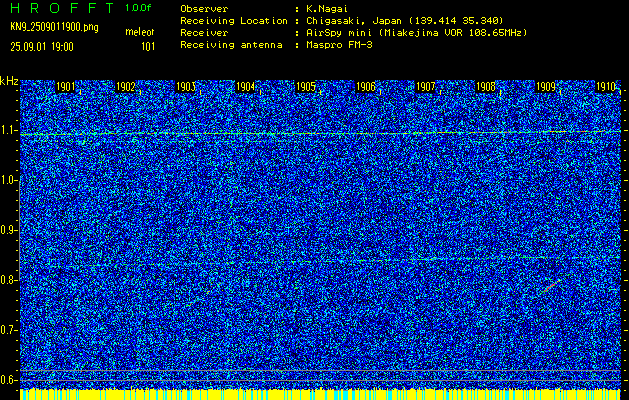Click the 0.6 frequency axis label
Screen dimensions: 629x400
pyautogui.click(x=9, y=380)
